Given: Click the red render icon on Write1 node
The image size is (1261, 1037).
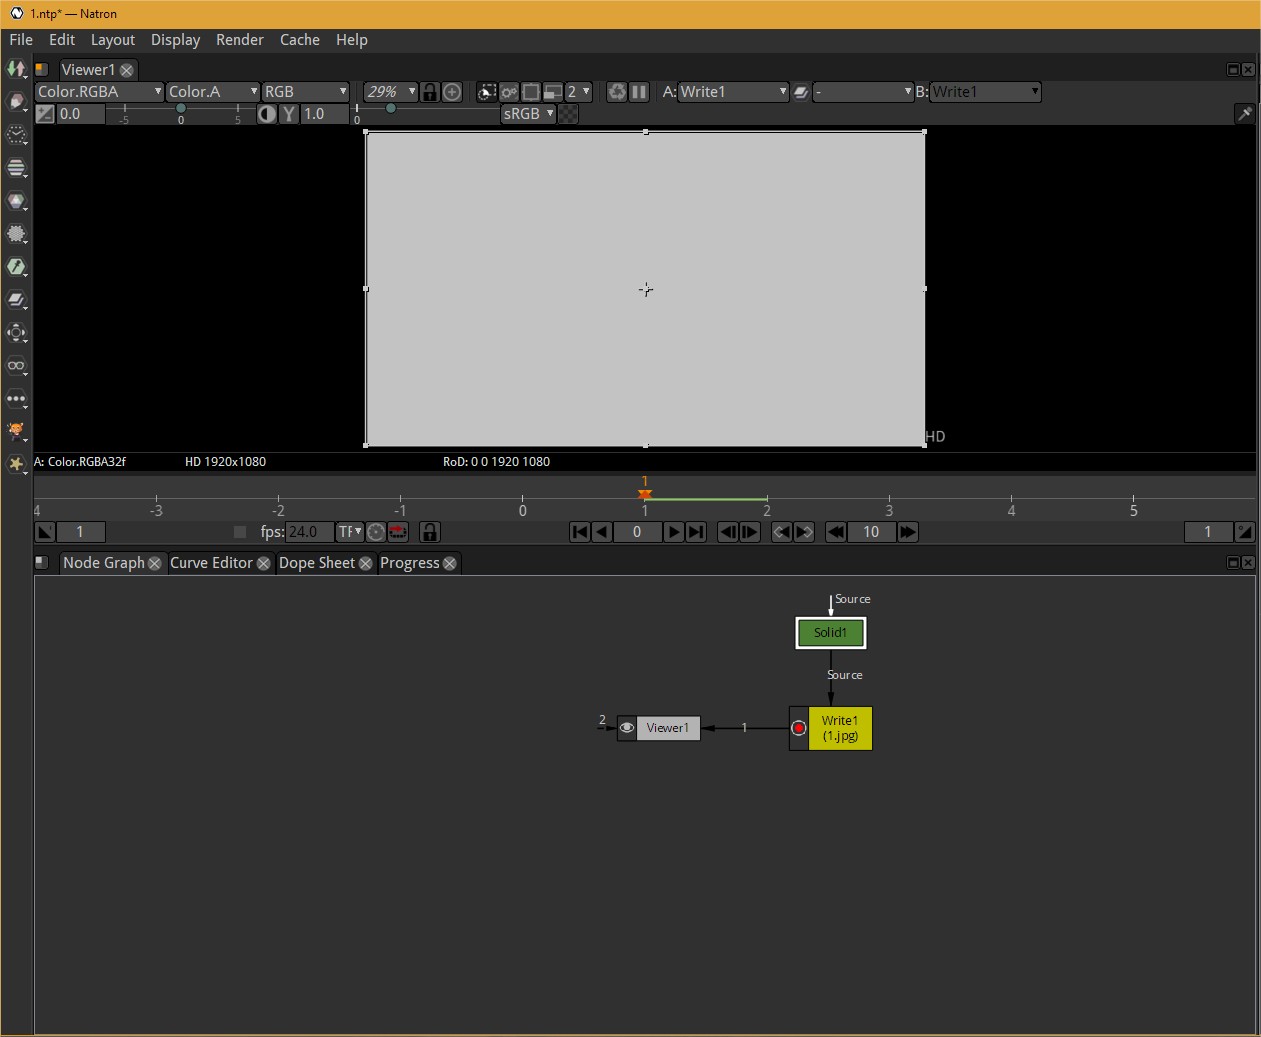Looking at the screenshot, I should [x=799, y=728].
